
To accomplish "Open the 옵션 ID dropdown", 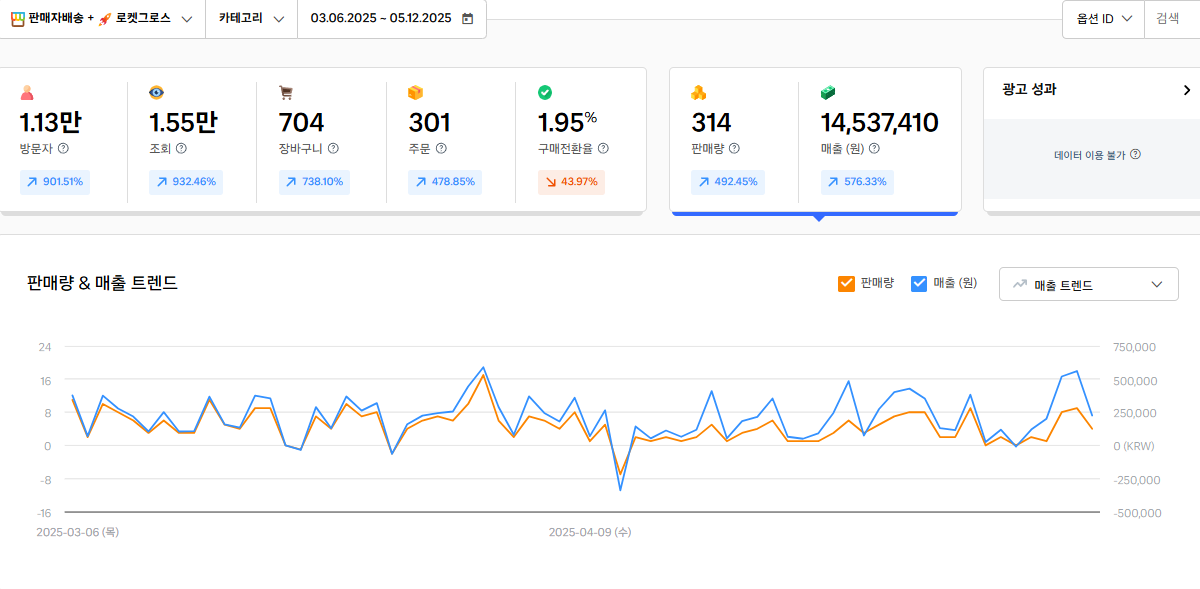I will point(1103,19).
